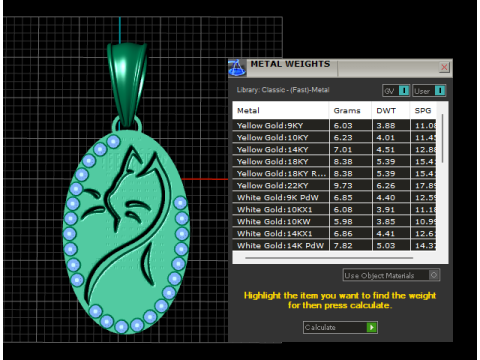
Task: Select the Yellow Gold:18KY R... row
Action: [x=334, y=174]
